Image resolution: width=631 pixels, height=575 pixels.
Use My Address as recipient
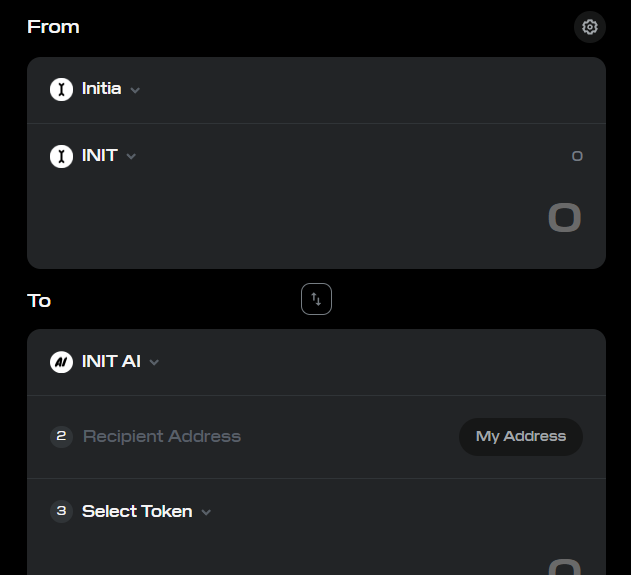point(521,437)
